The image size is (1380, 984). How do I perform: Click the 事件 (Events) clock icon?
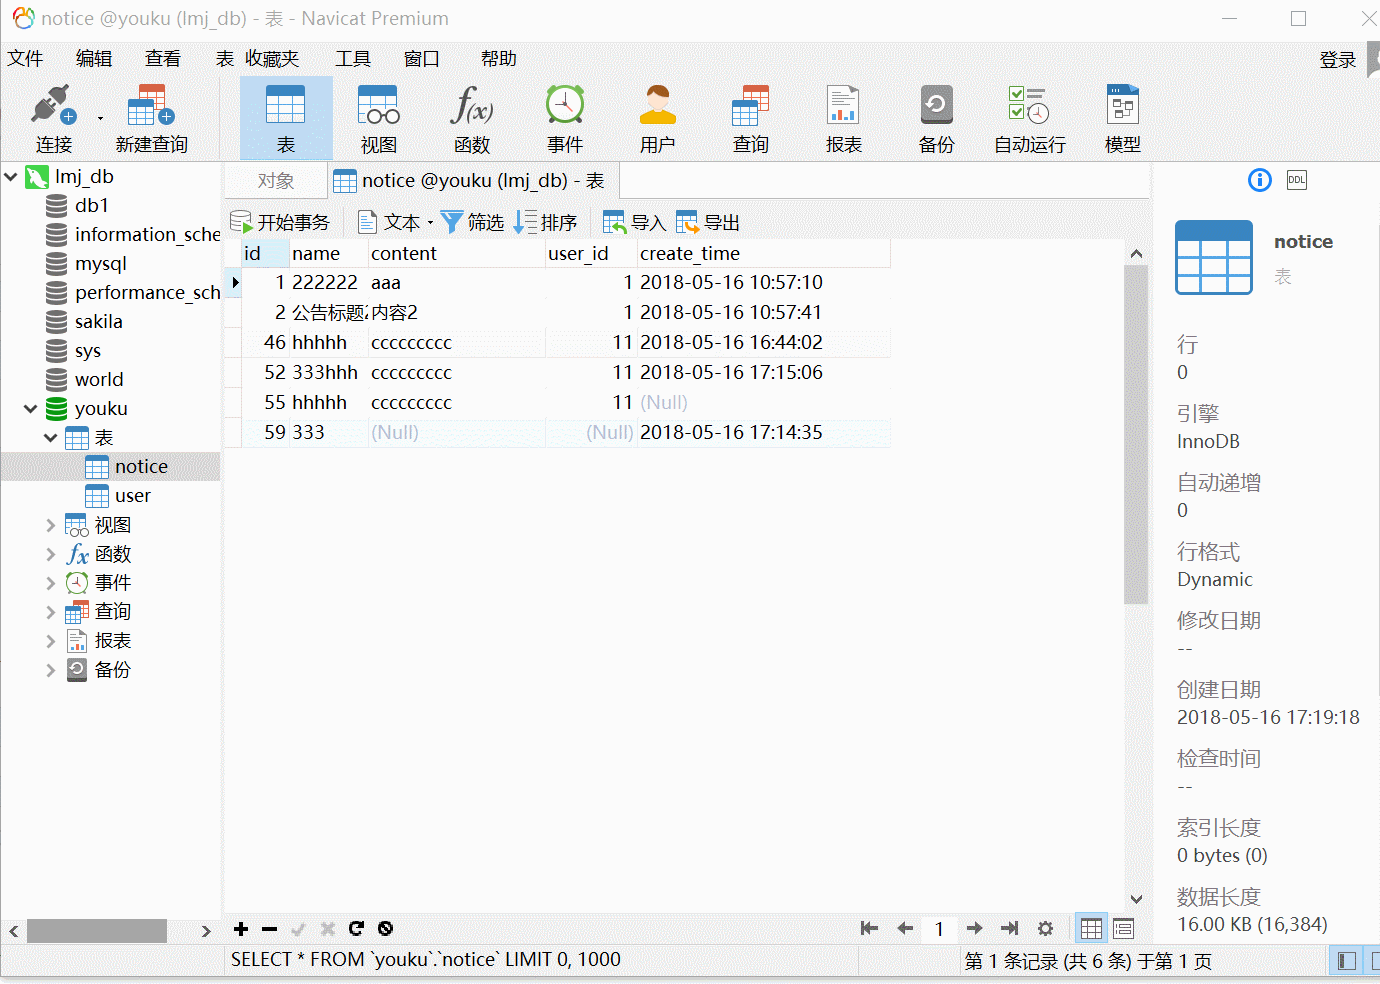(565, 115)
